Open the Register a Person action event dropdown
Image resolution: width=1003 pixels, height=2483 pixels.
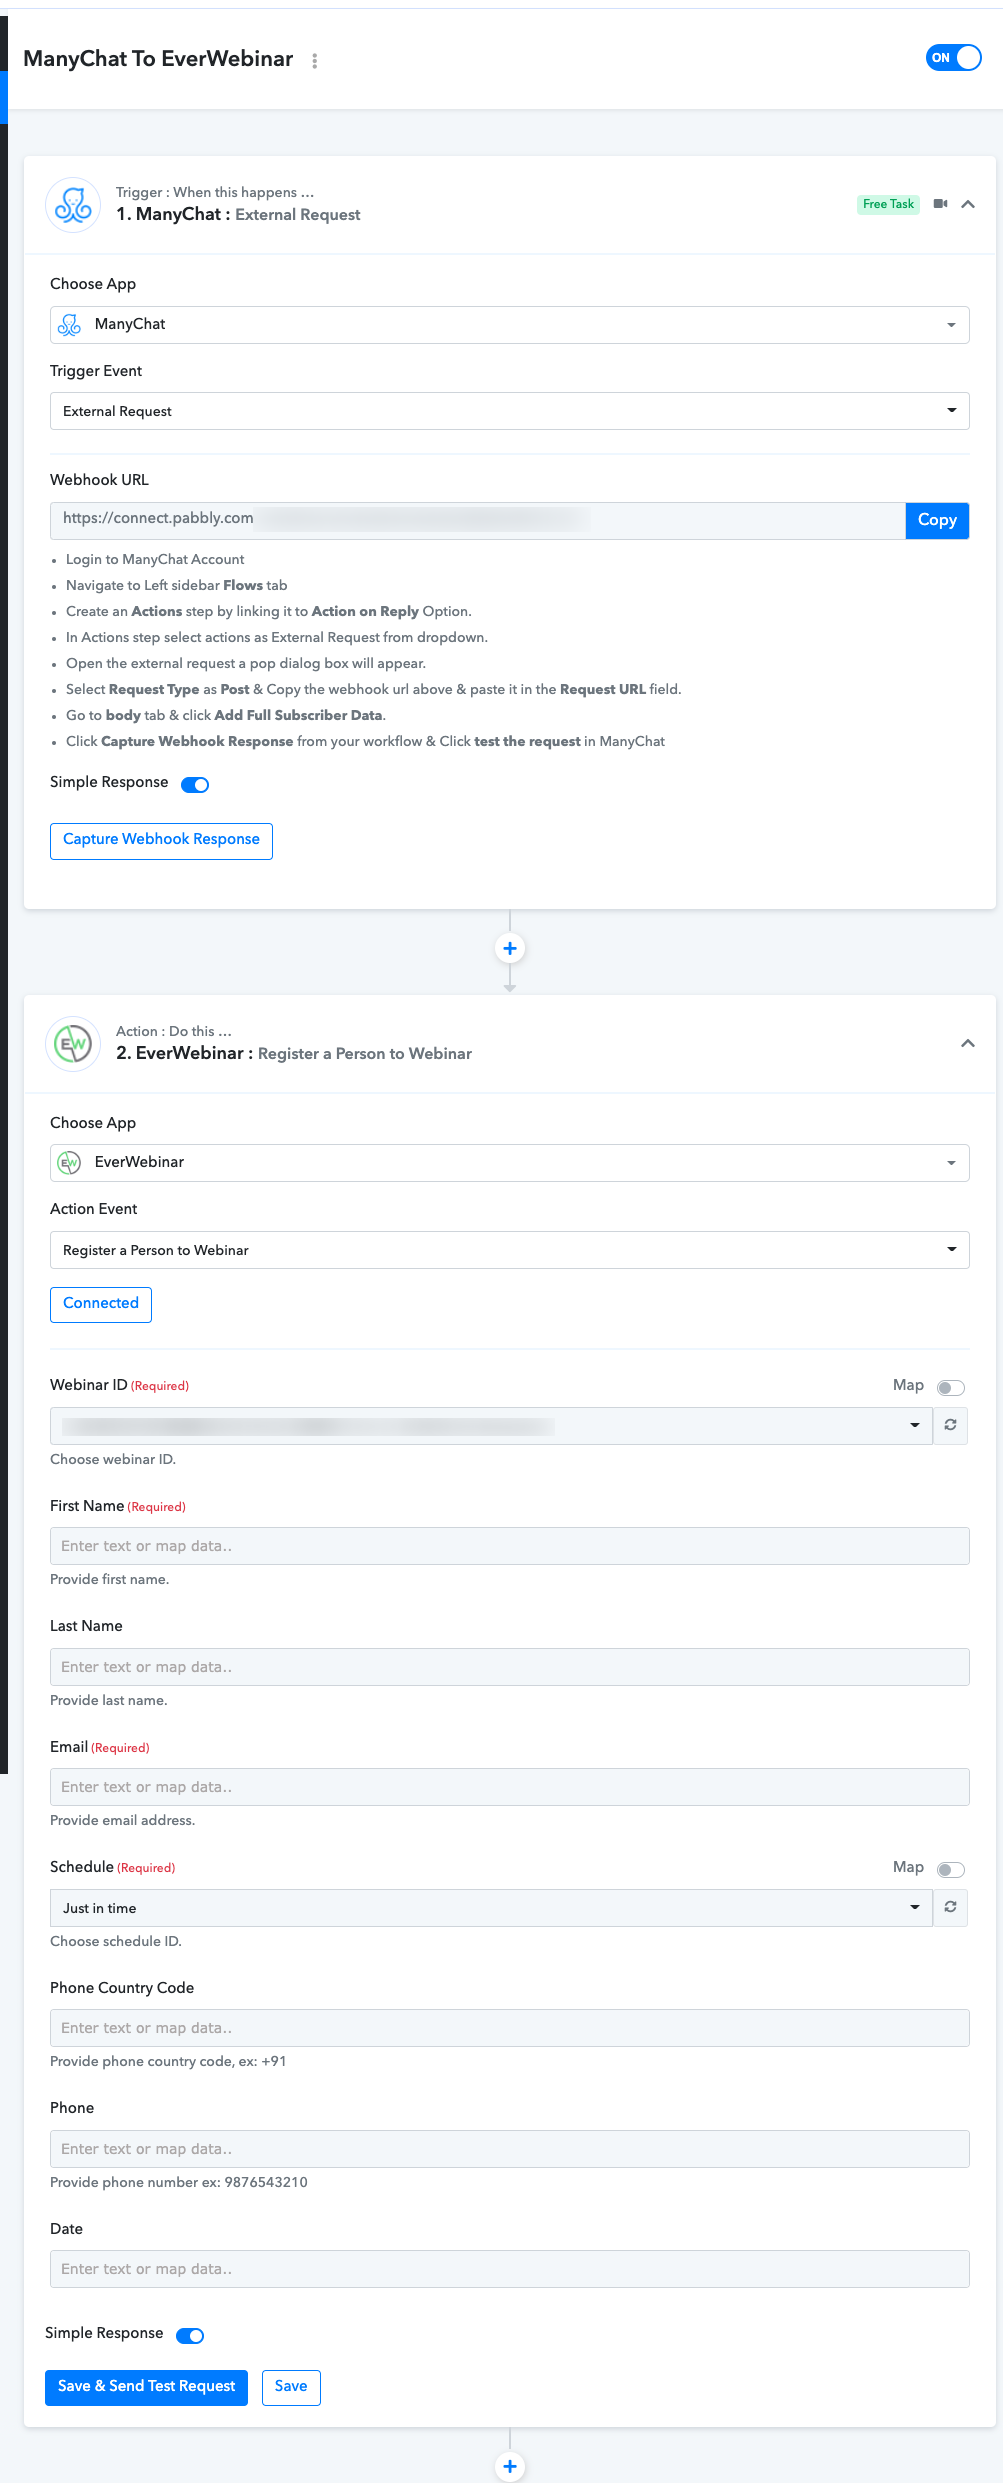[510, 1250]
